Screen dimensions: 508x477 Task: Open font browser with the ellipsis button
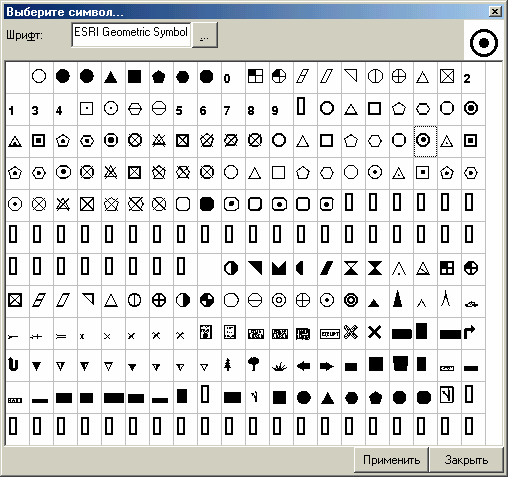(x=205, y=35)
